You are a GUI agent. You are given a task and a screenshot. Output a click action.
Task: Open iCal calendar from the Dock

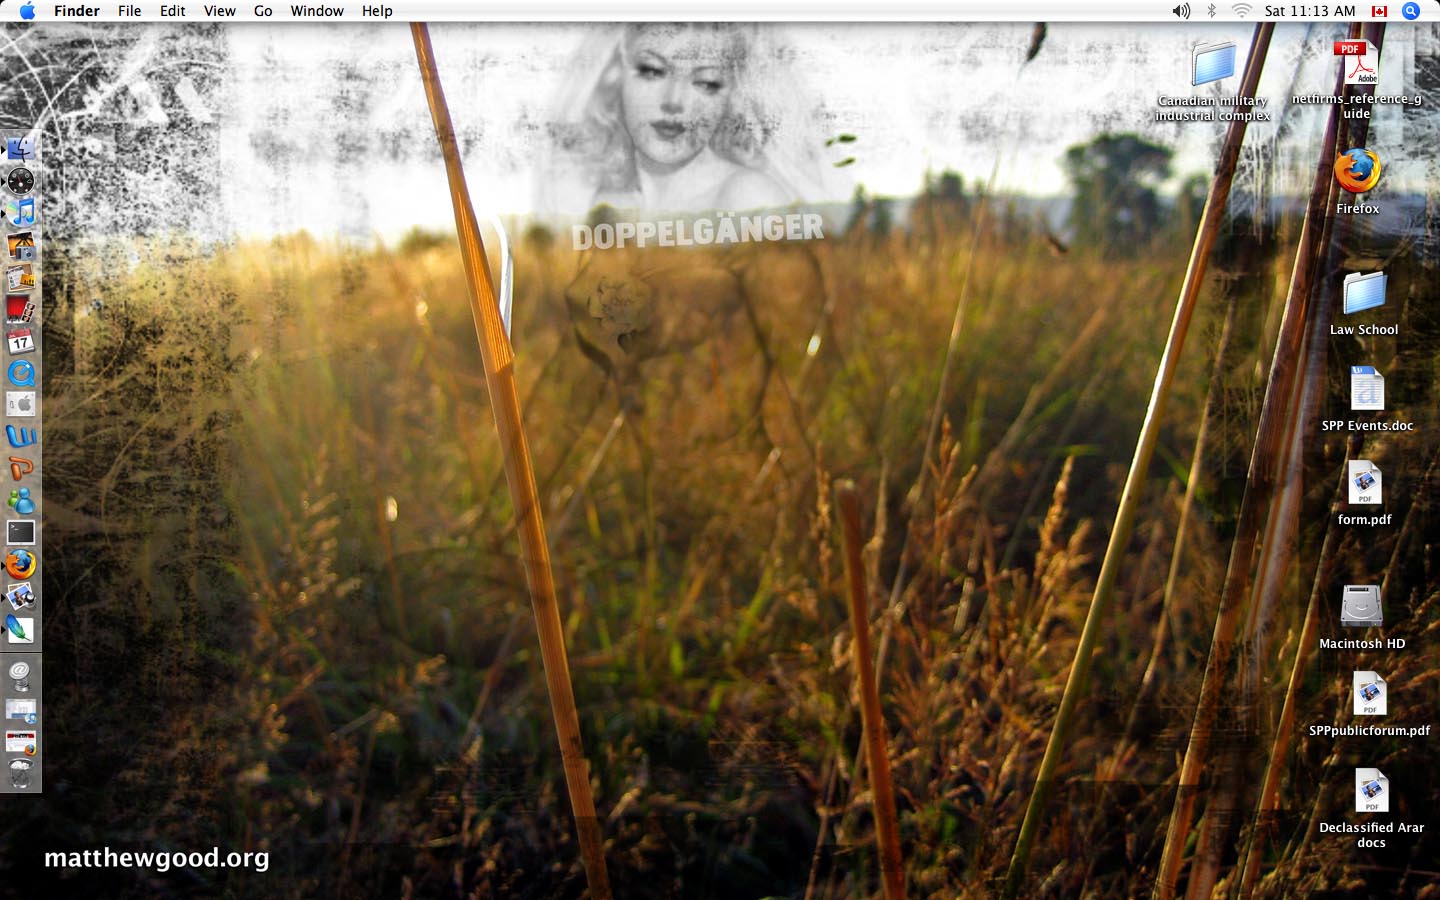point(21,341)
